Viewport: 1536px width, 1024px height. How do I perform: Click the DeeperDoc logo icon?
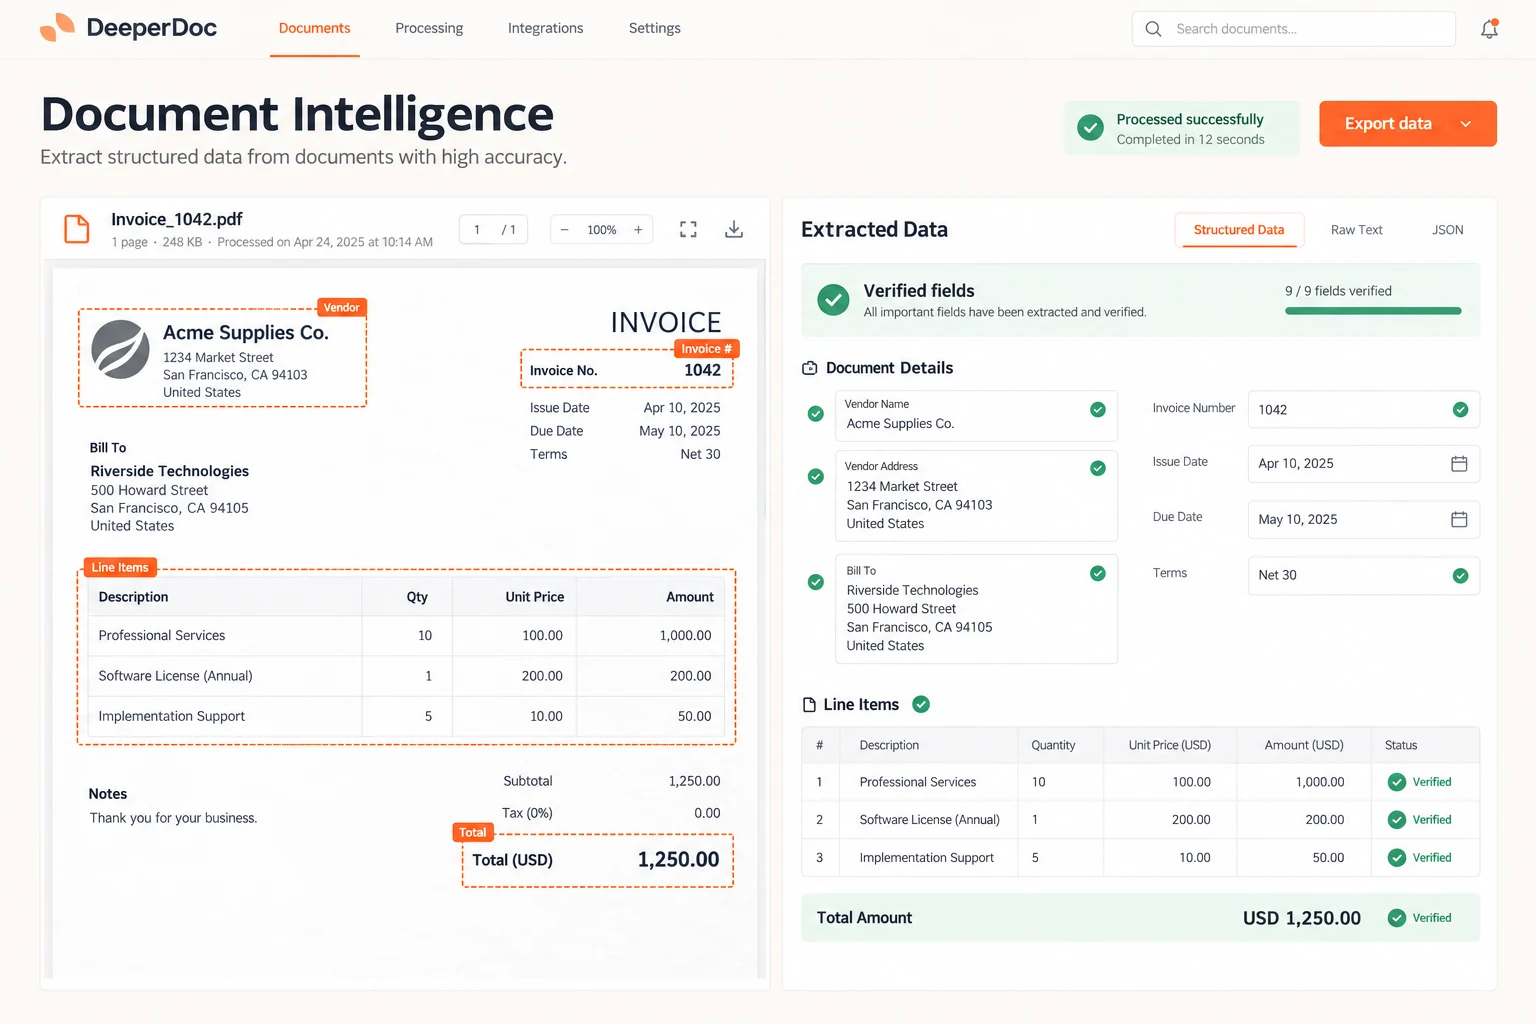57,27
